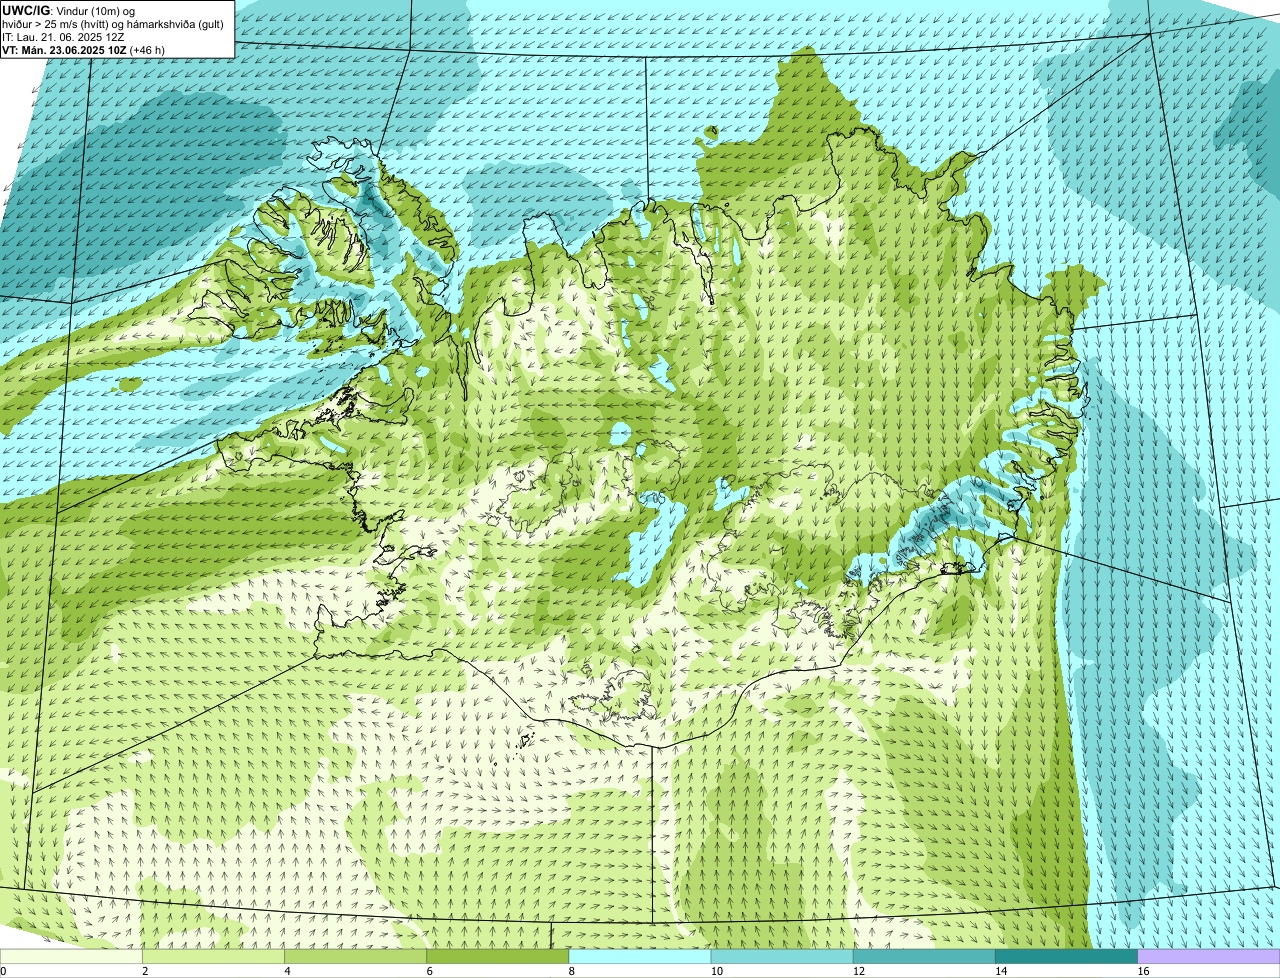Select the legend scale label "16"
Screen dimensions: 1280x978
1143,971
